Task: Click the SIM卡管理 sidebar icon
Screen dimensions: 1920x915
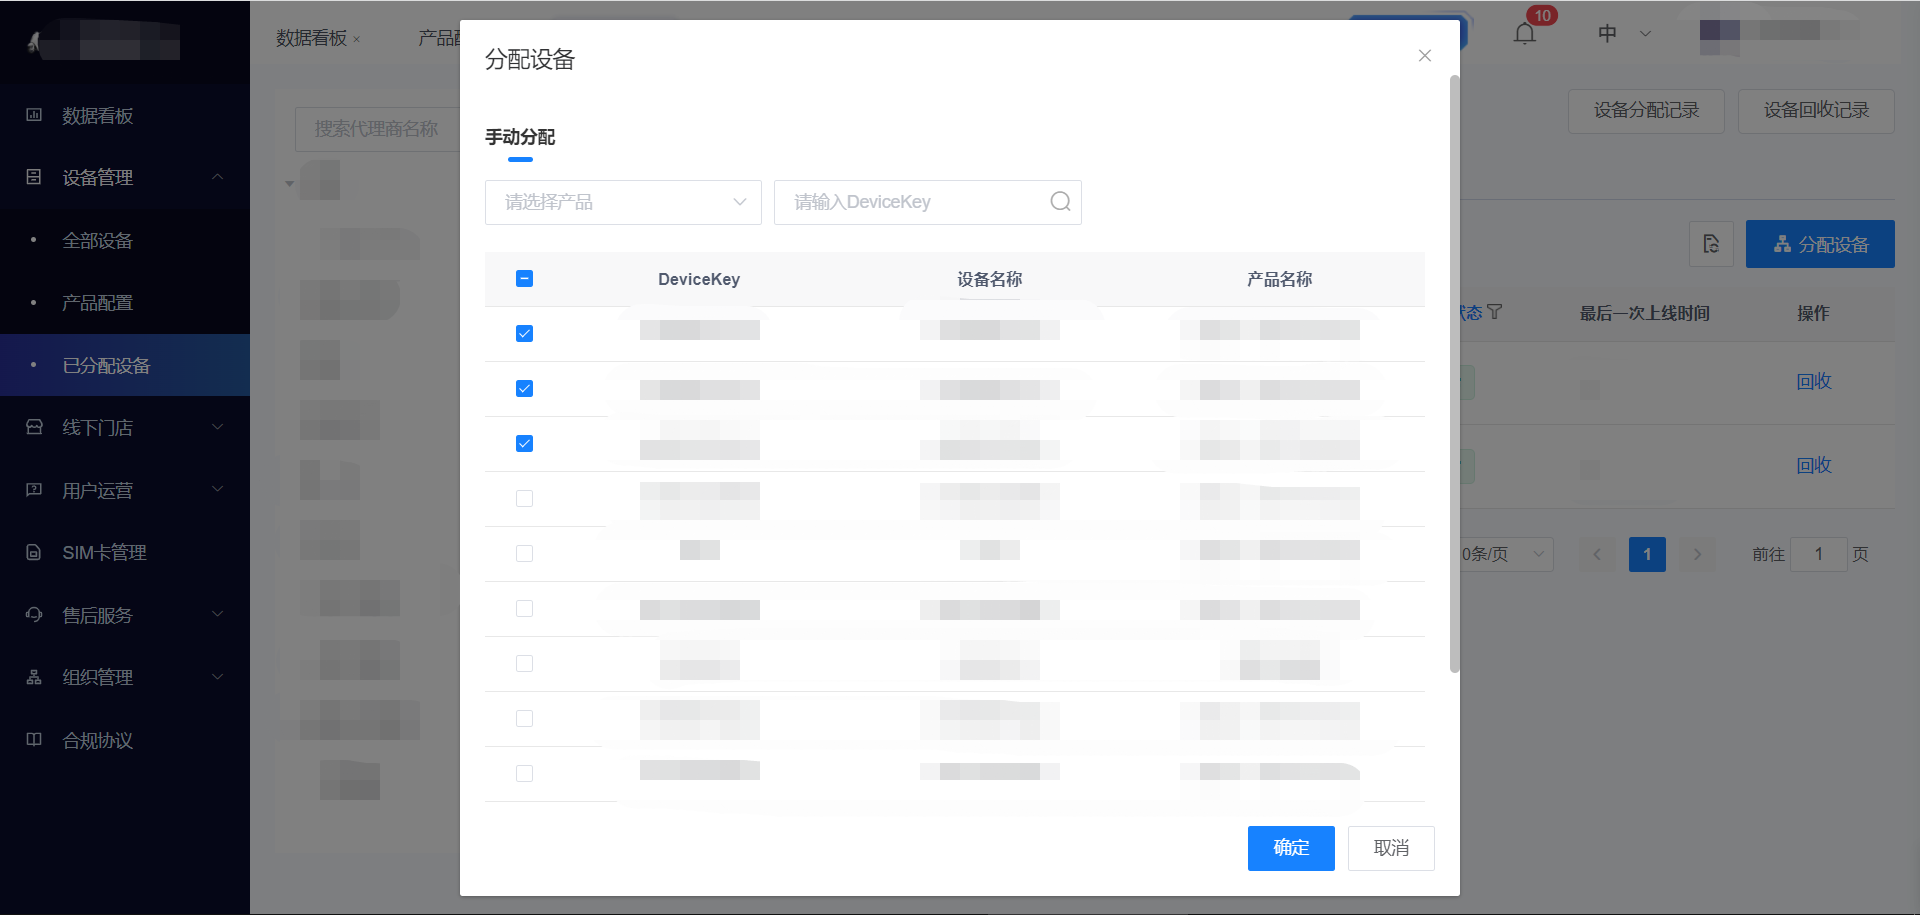Action: pyautogui.click(x=34, y=552)
